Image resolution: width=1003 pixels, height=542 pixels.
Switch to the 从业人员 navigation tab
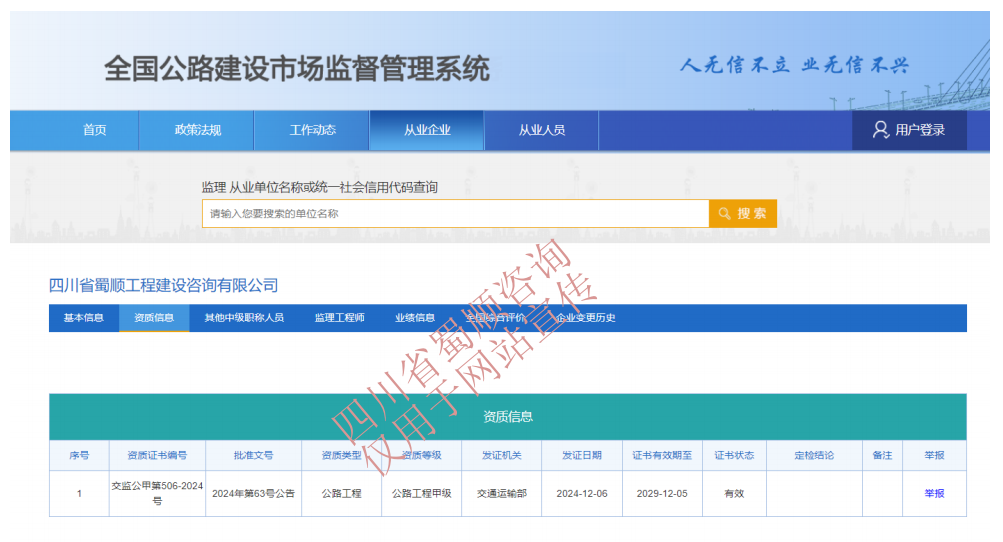(x=542, y=130)
